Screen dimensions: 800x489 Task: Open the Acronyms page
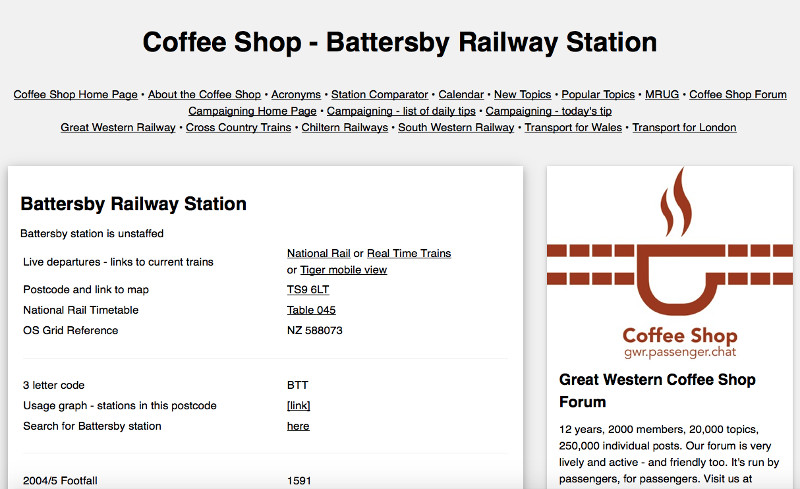pos(296,95)
